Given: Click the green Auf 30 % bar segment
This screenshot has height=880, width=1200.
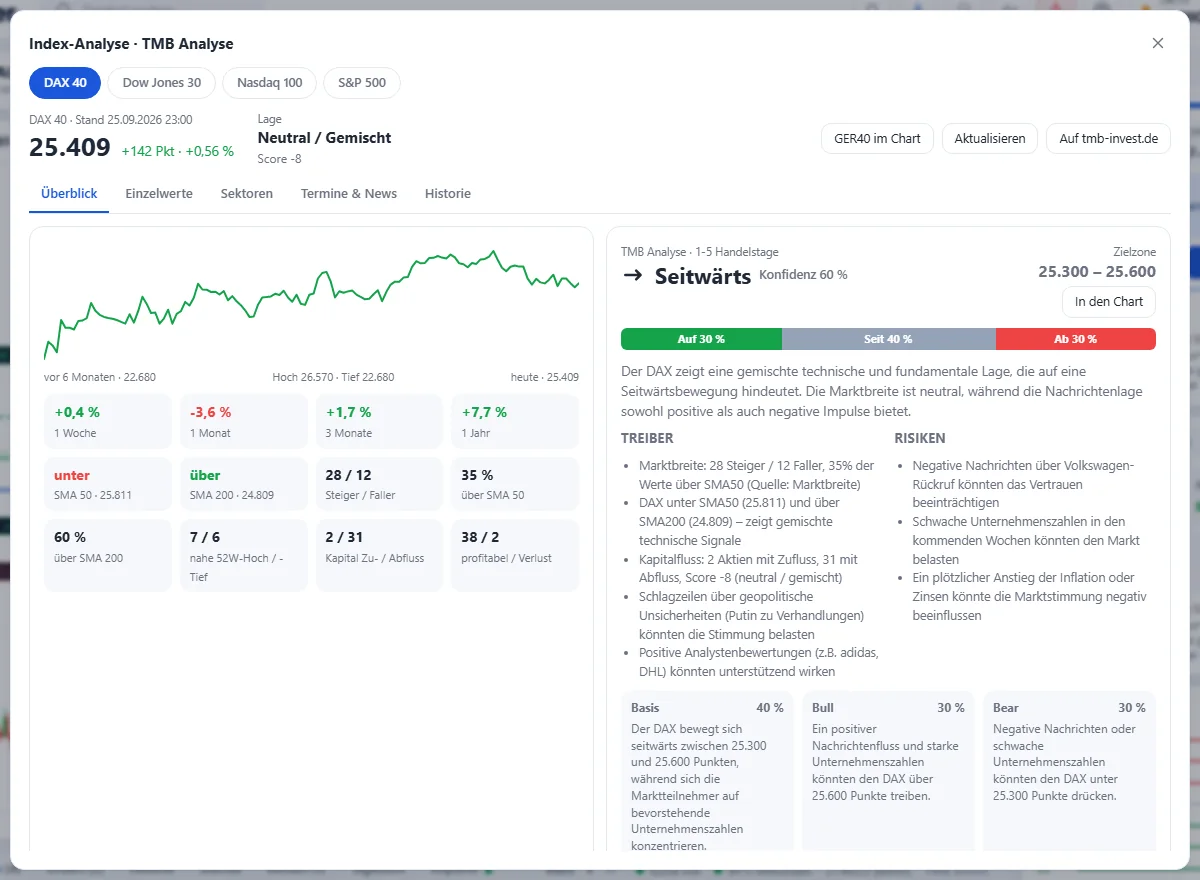Looking at the screenshot, I should [x=701, y=339].
